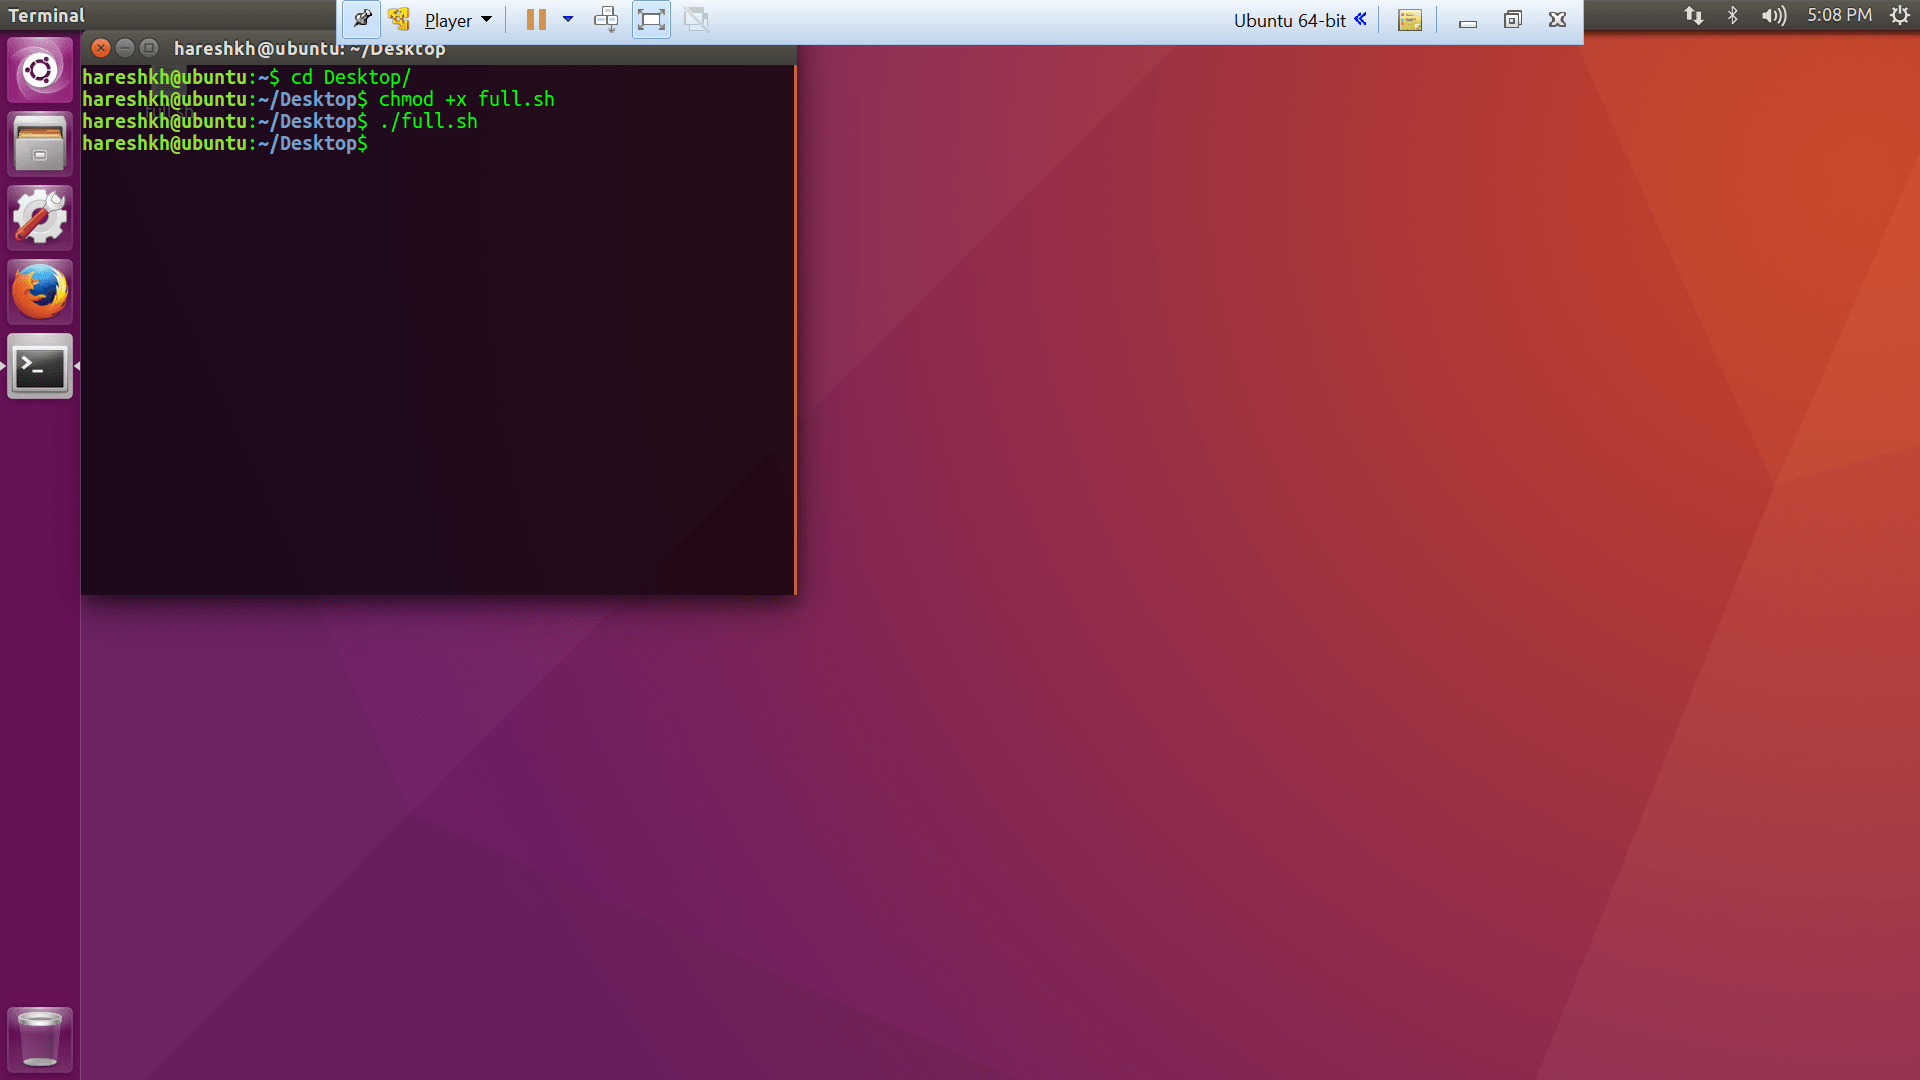The width and height of the screenshot is (1920, 1080).
Task: Open the Trash from the launcher
Action: pos(40,1039)
